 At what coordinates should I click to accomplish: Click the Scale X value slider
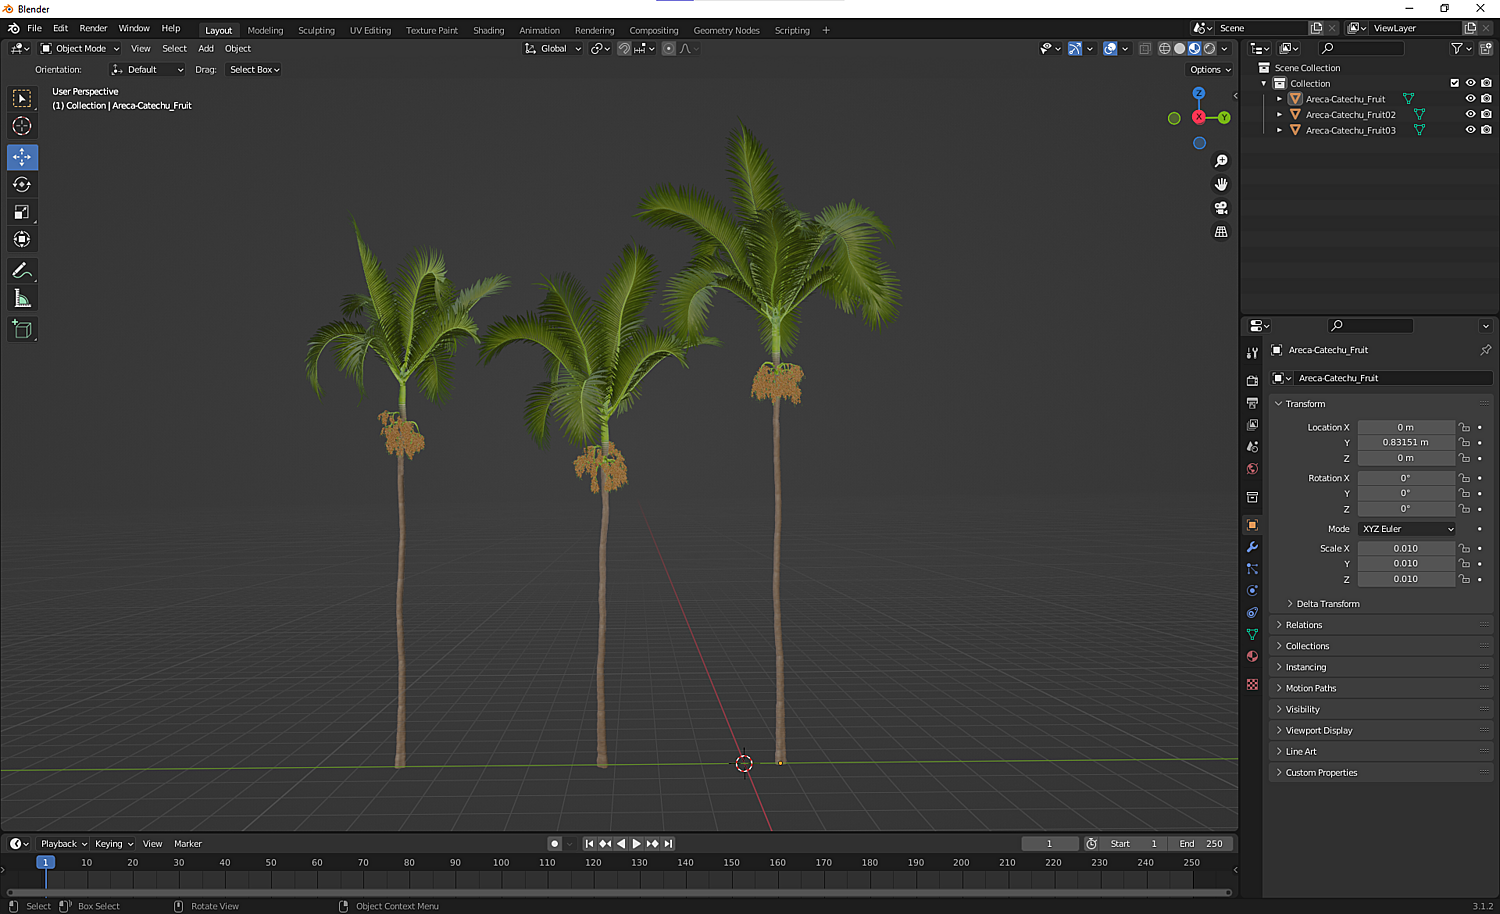[1406, 549]
